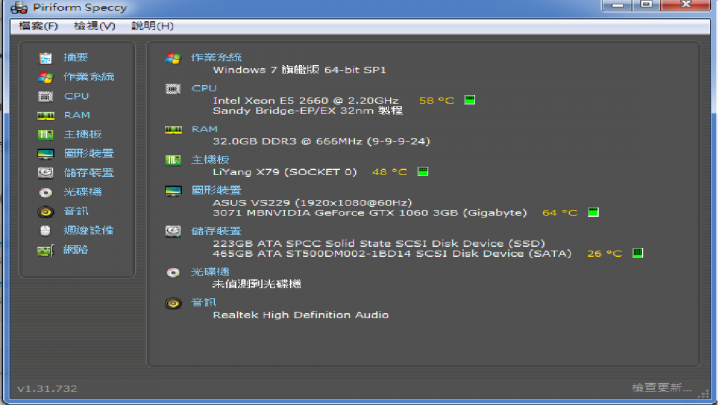The width and height of the screenshot is (720, 405).
Task: Go to the RAM section label in sidebar
Action: point(77,115)
